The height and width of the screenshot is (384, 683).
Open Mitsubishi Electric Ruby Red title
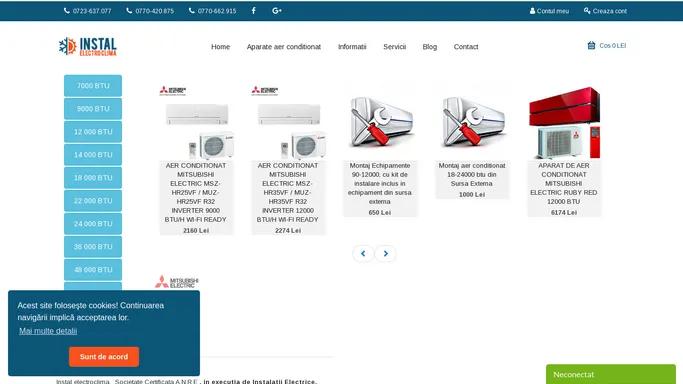[x=564, y=183]
